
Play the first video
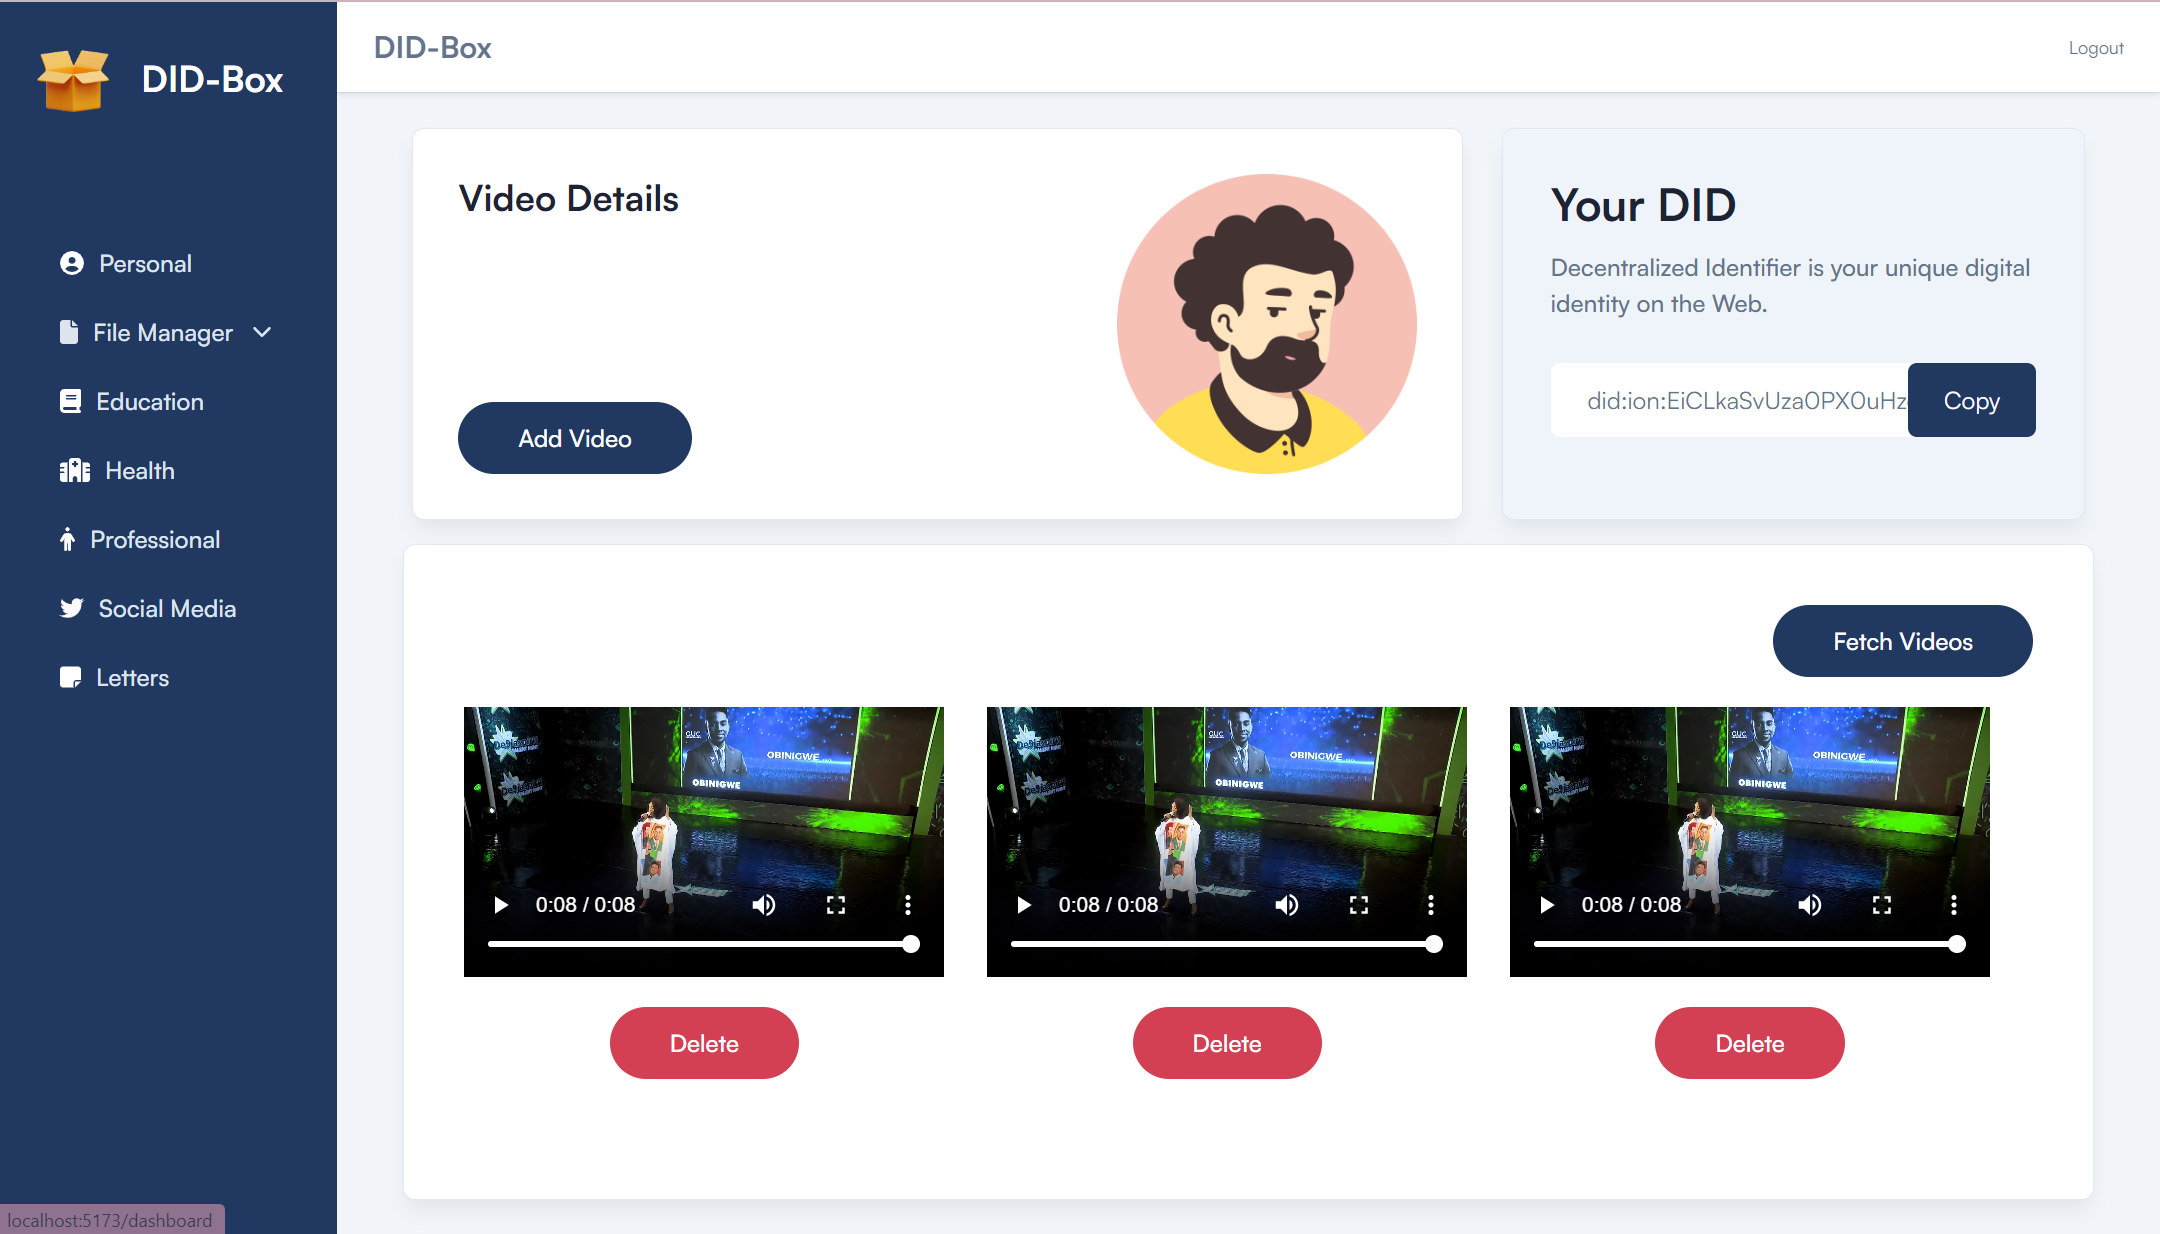501,905
